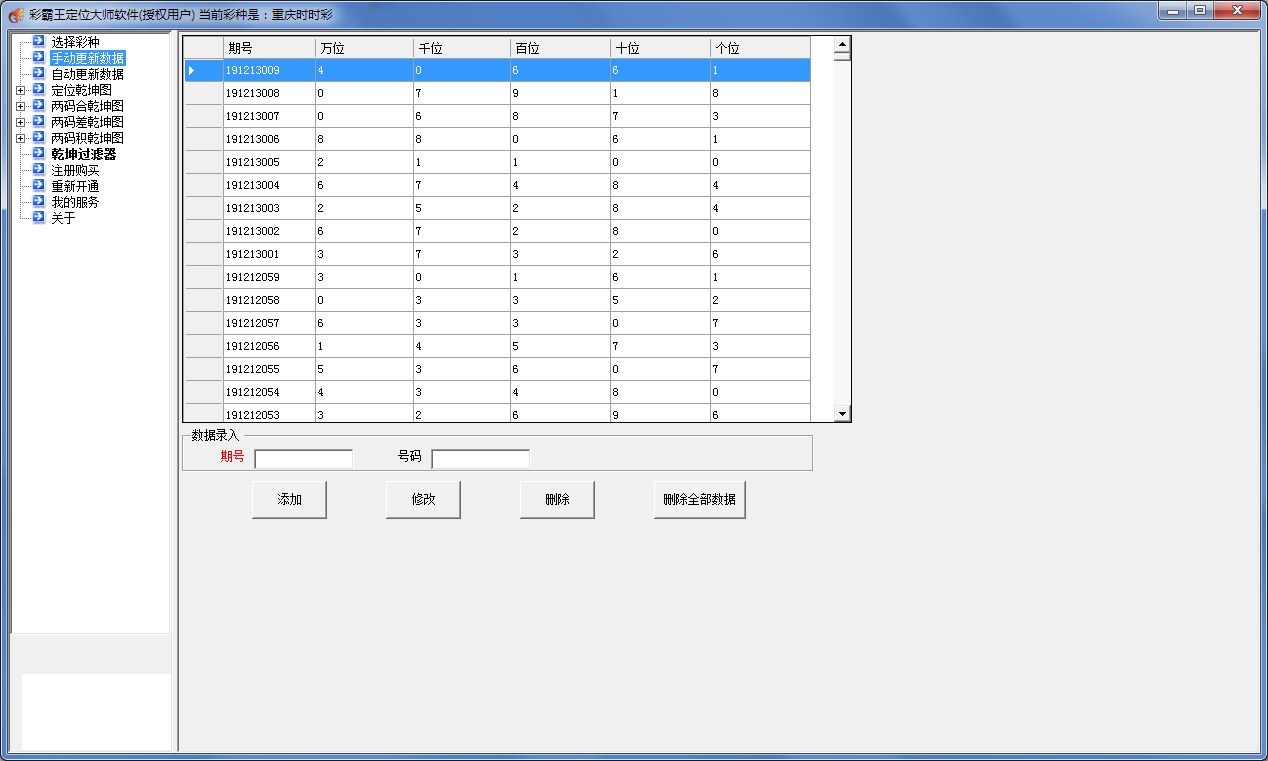Expand the 定位乾坤图 tree node
Screen dimensions: 1268x761
pyautogui.click(x=20, y=90)
